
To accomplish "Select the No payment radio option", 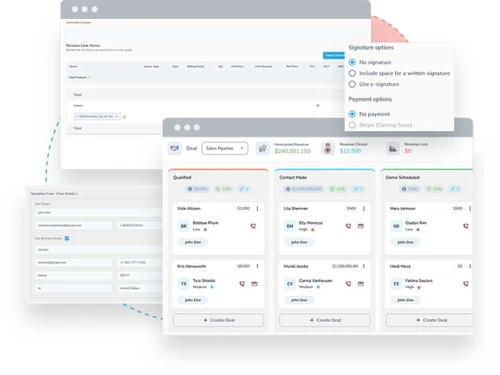I will click(352, 114).
